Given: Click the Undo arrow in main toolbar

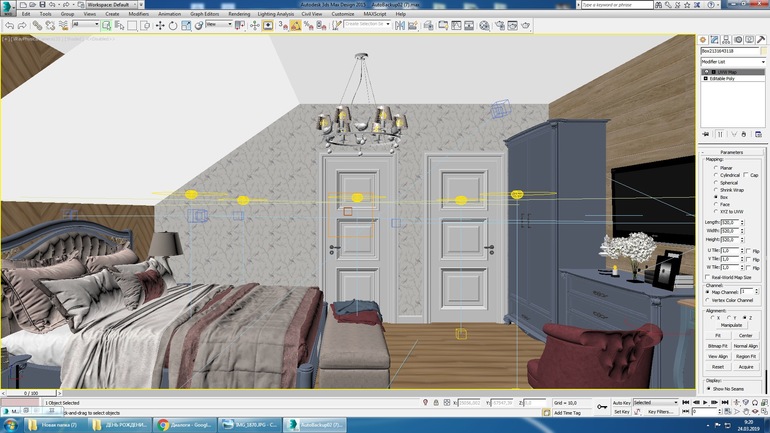Looking at the screenshot, I should tap(8, 25).
